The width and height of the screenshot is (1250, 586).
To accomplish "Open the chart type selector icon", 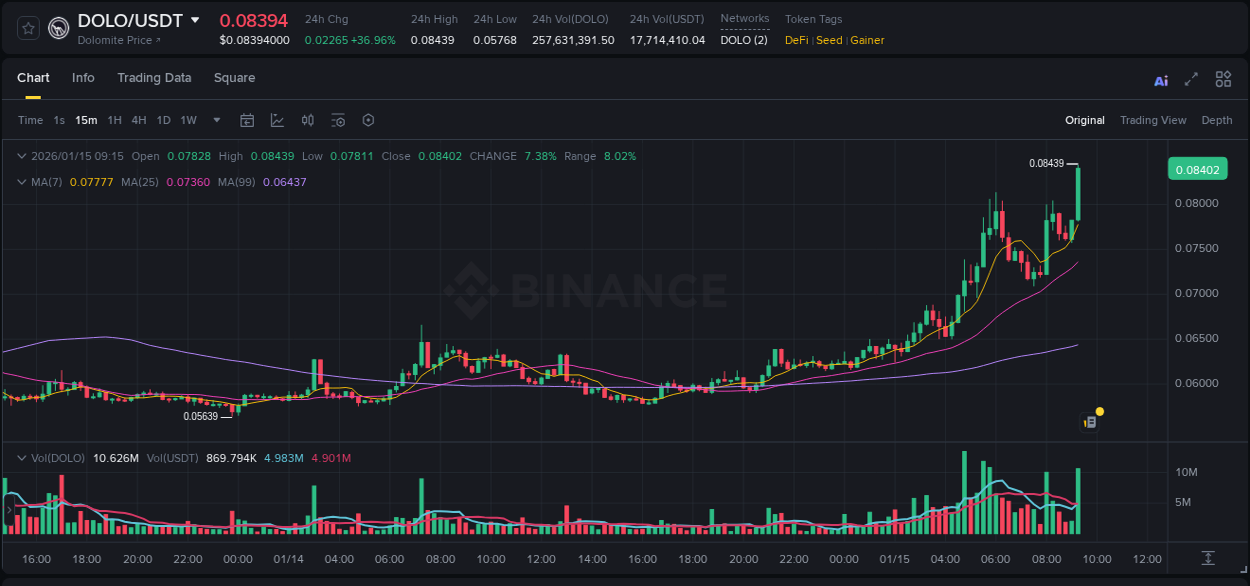I will (278, 120).
